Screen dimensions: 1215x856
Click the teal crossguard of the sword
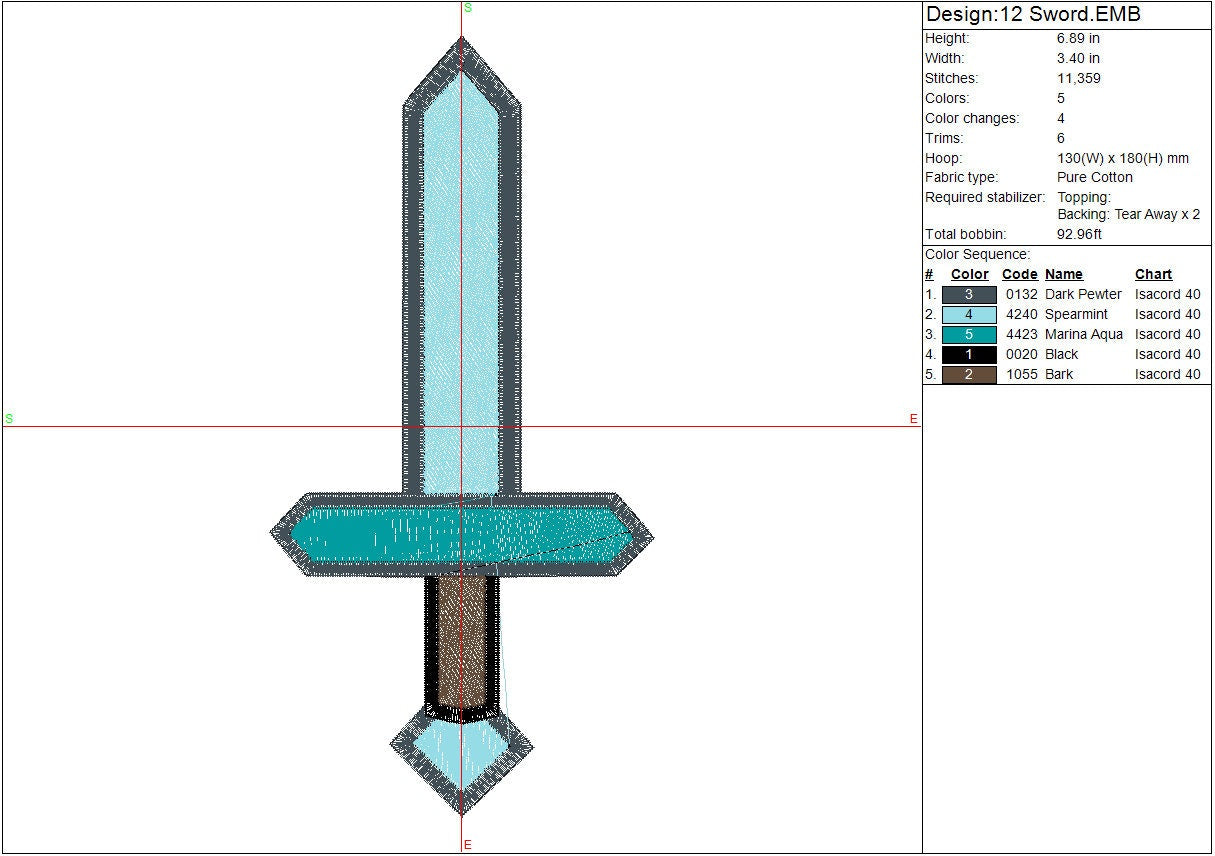click(380, 535)
